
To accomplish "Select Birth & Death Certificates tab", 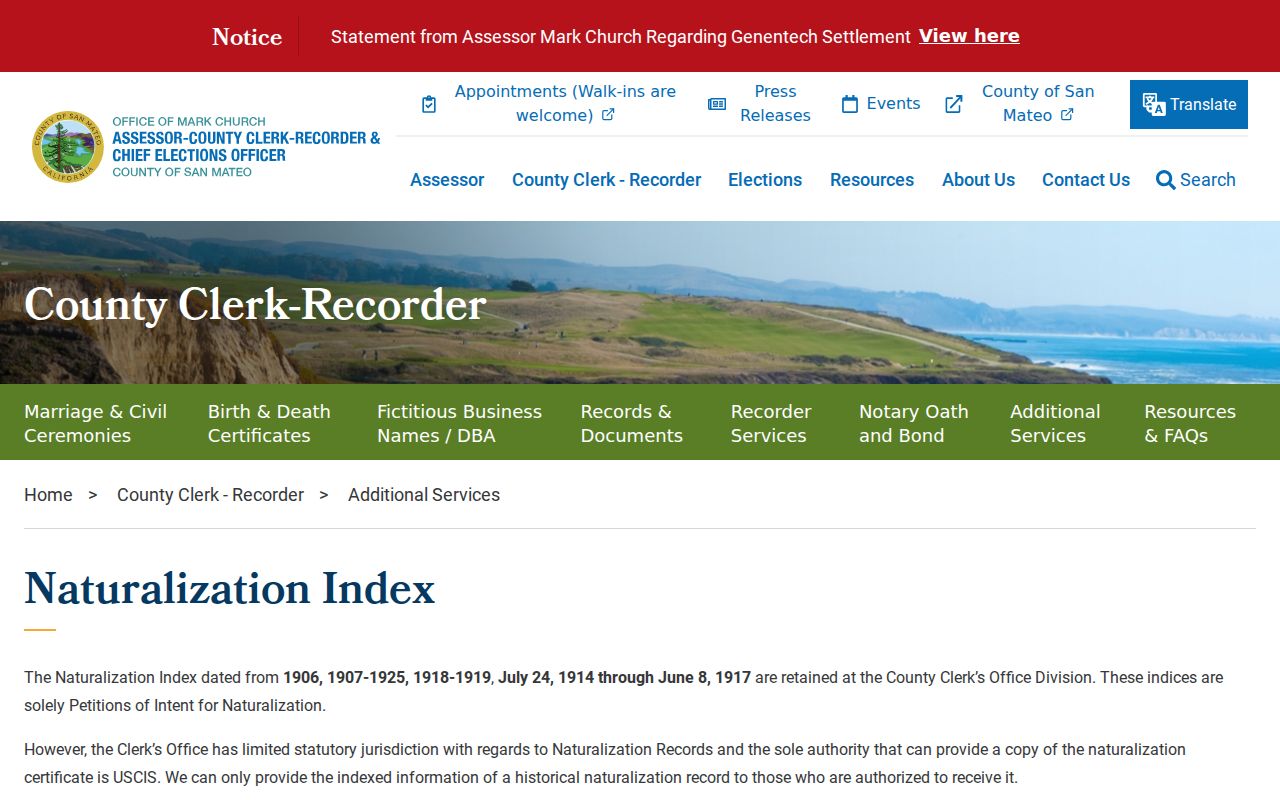I will [269, 423].
